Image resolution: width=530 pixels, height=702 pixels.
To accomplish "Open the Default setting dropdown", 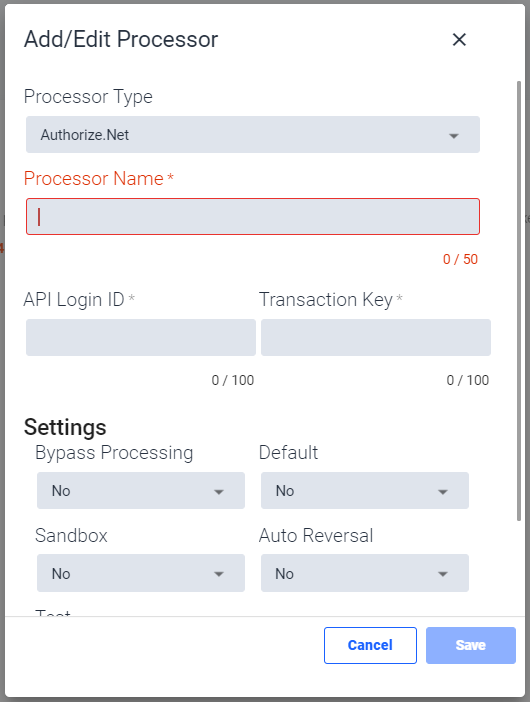I will 365,491.
